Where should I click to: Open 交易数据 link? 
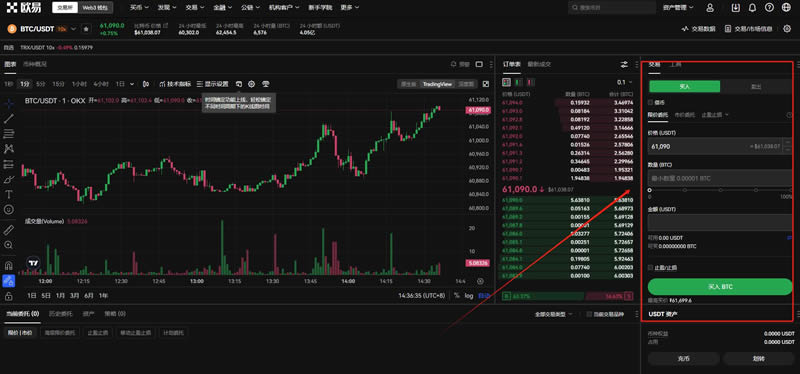point(698,29)
